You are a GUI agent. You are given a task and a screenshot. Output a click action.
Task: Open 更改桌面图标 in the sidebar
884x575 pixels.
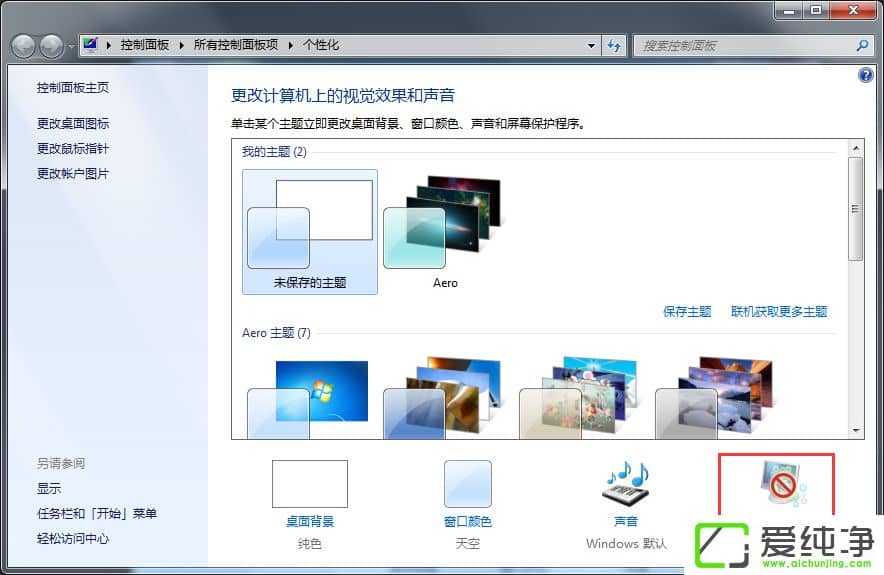pos(73,123)
